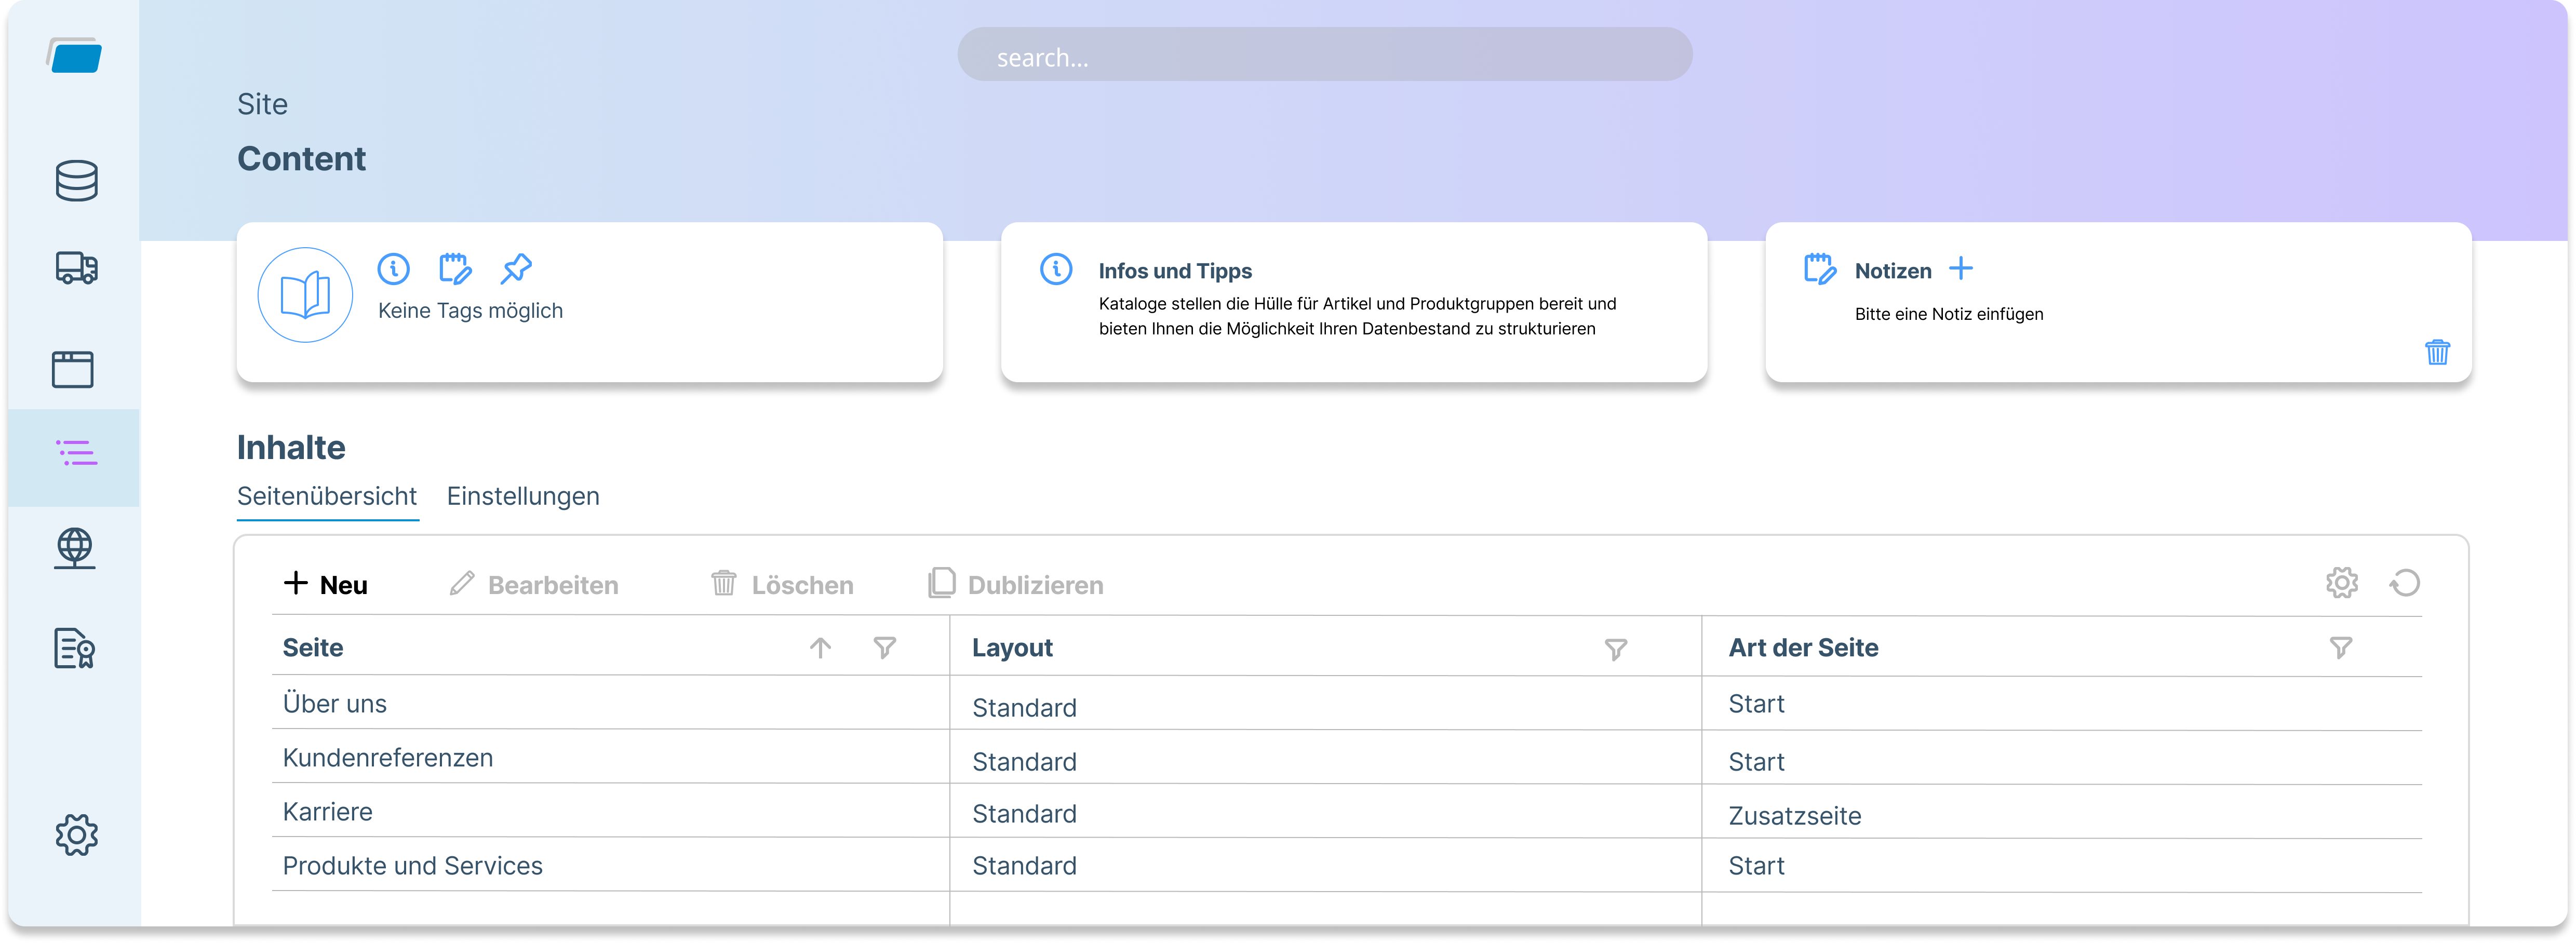Open filter for Layout column
Image resolution: width=2576 pixels, height=943 pixels.
pyautogui.click(x=1615, y=649)
